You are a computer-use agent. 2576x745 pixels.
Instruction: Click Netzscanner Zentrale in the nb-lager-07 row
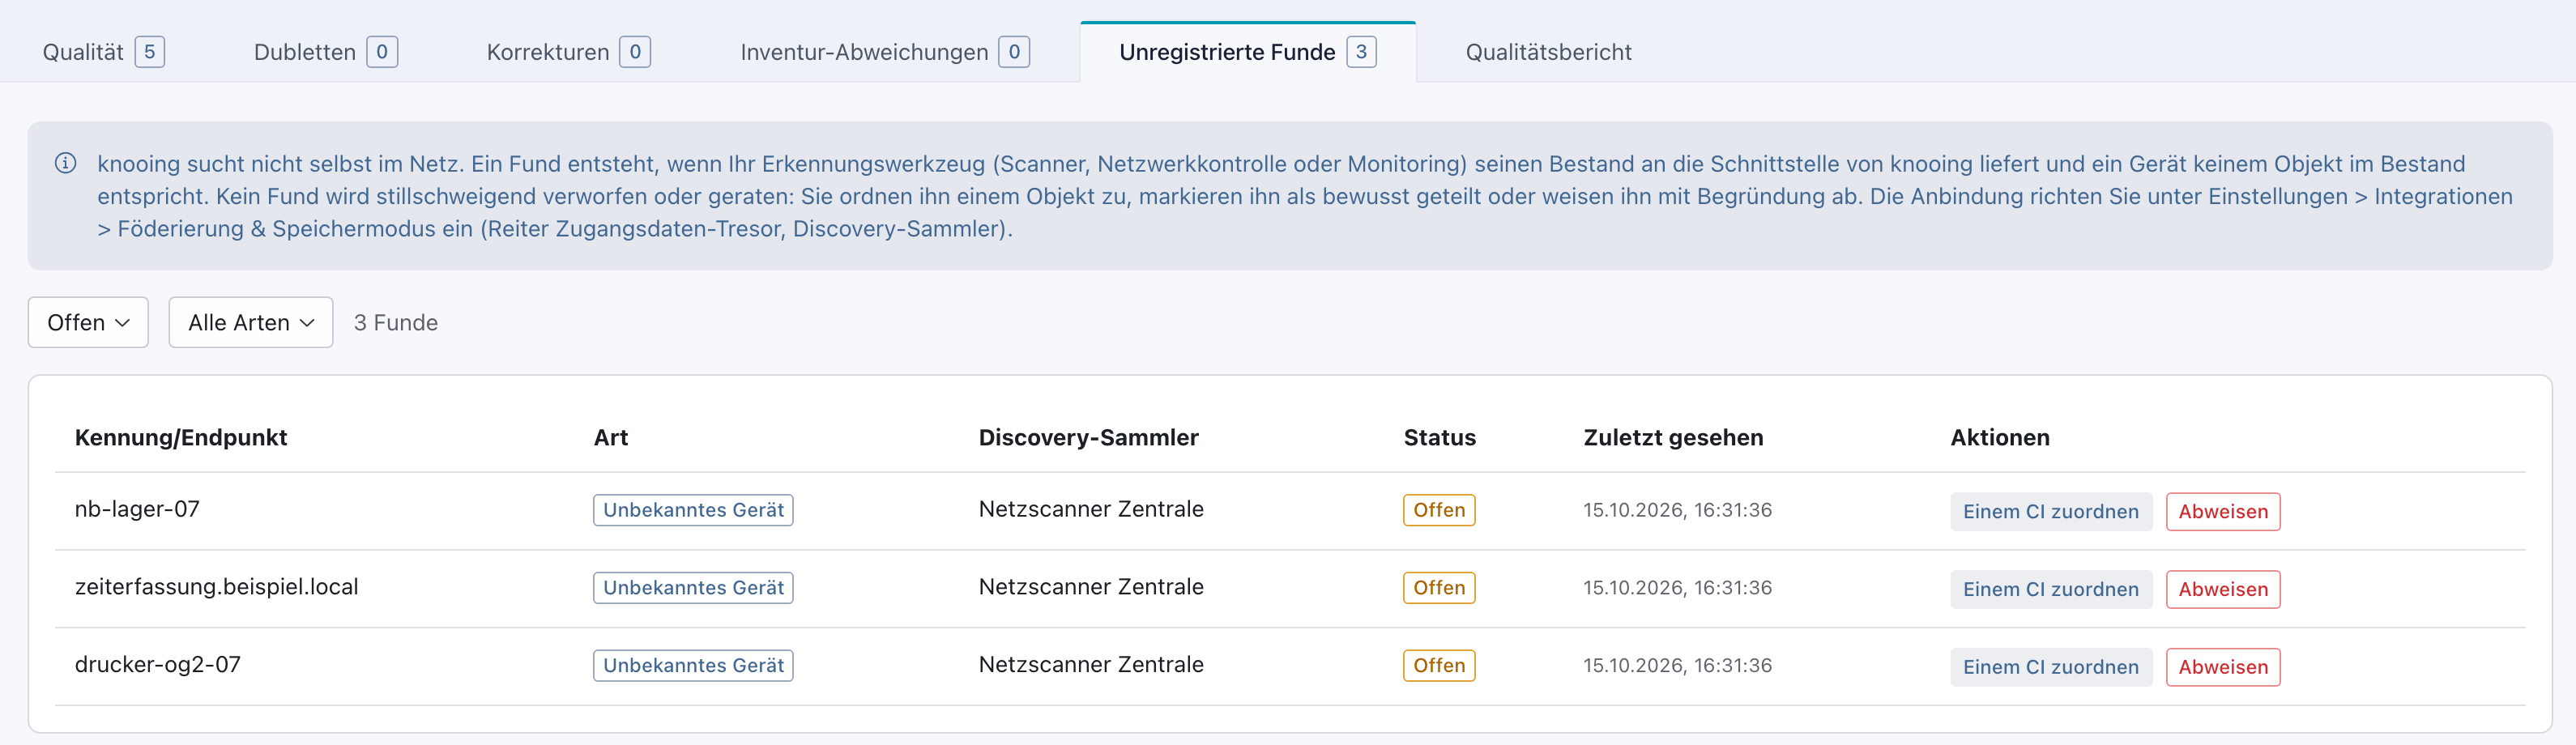coord(1091,509)
